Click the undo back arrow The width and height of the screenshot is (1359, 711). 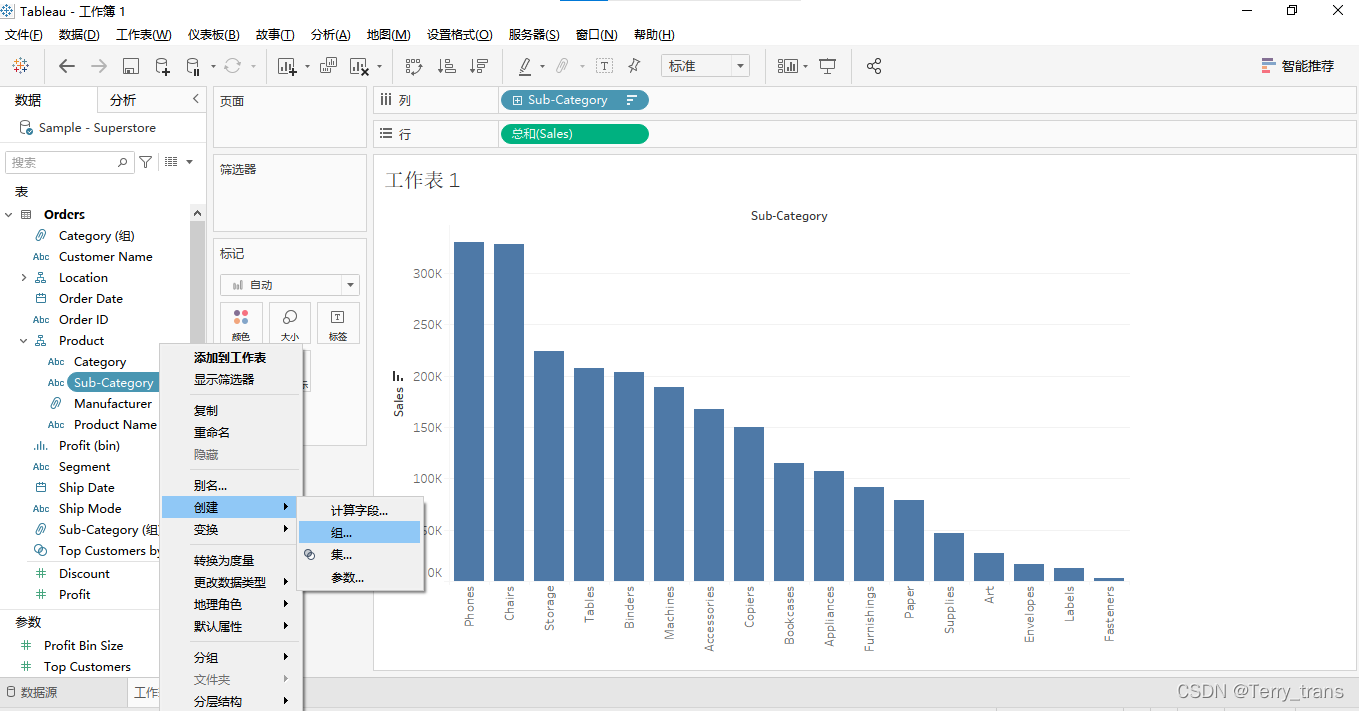point(67,66)
